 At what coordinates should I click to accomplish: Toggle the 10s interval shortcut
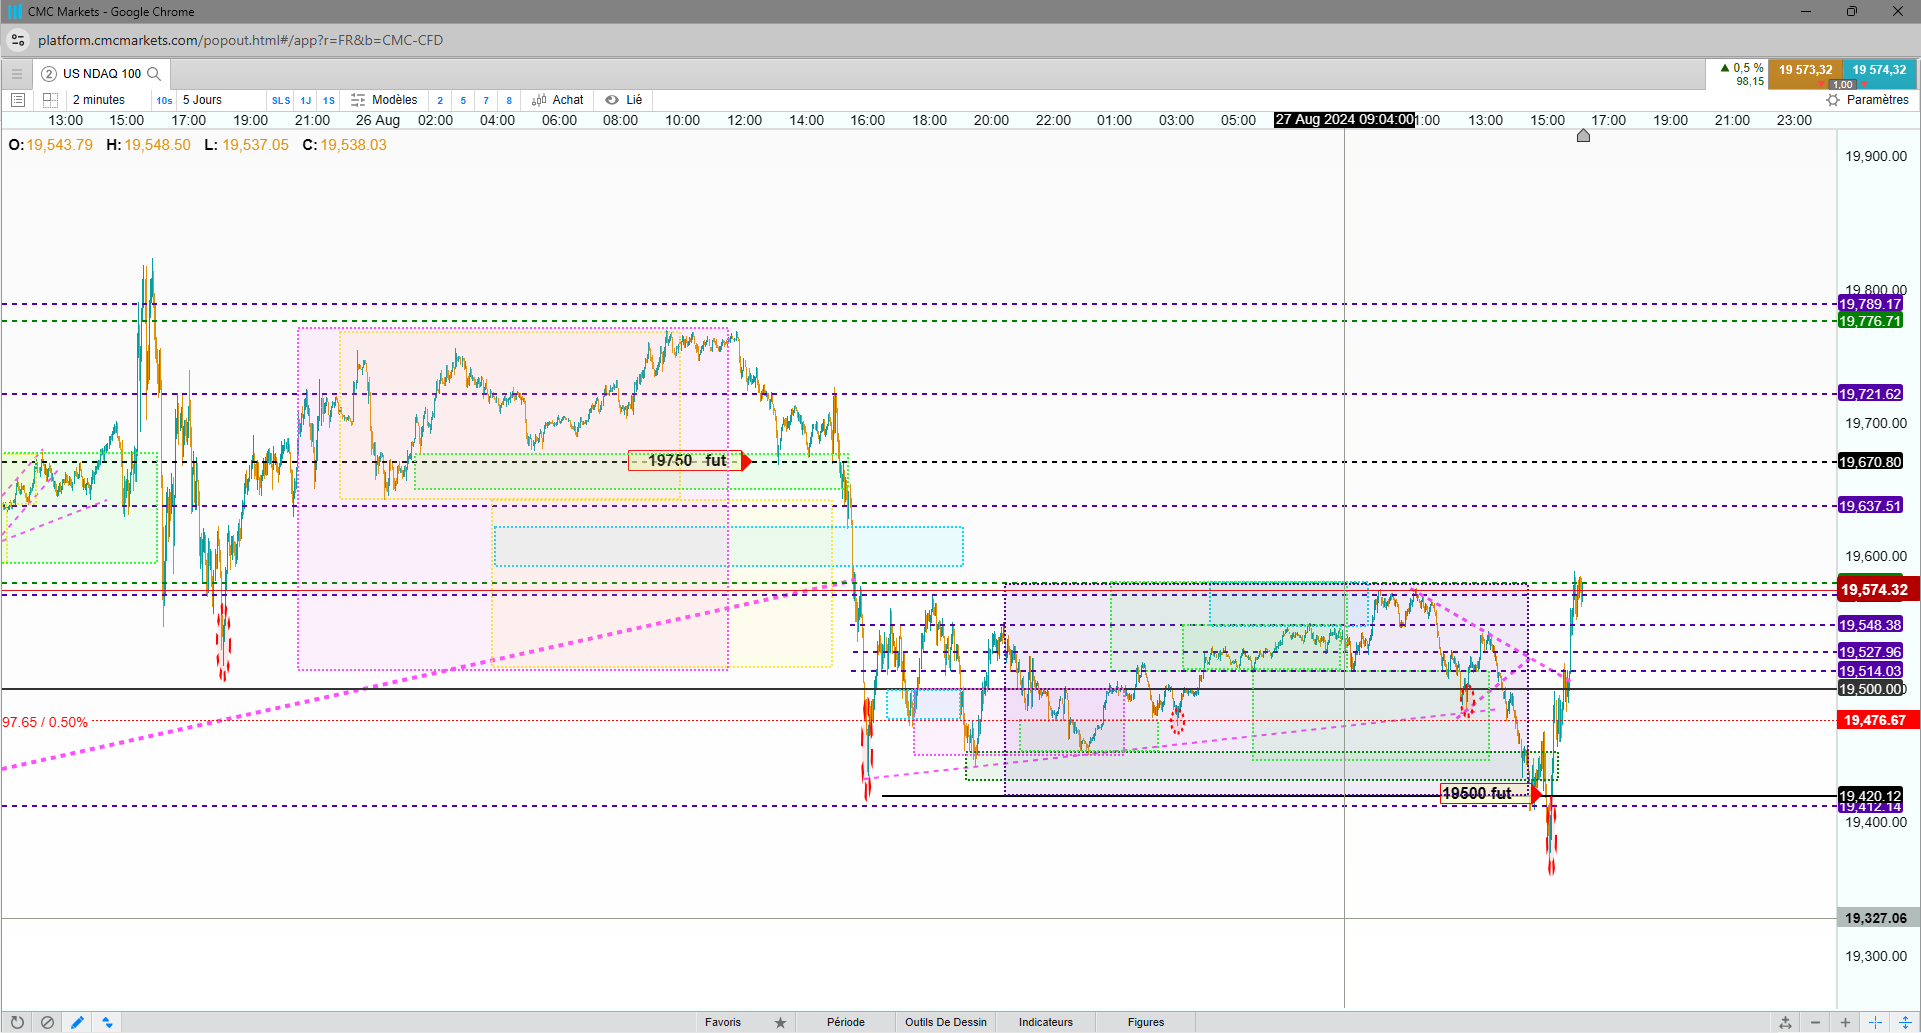pyautogui.click(x=164, y=100)
